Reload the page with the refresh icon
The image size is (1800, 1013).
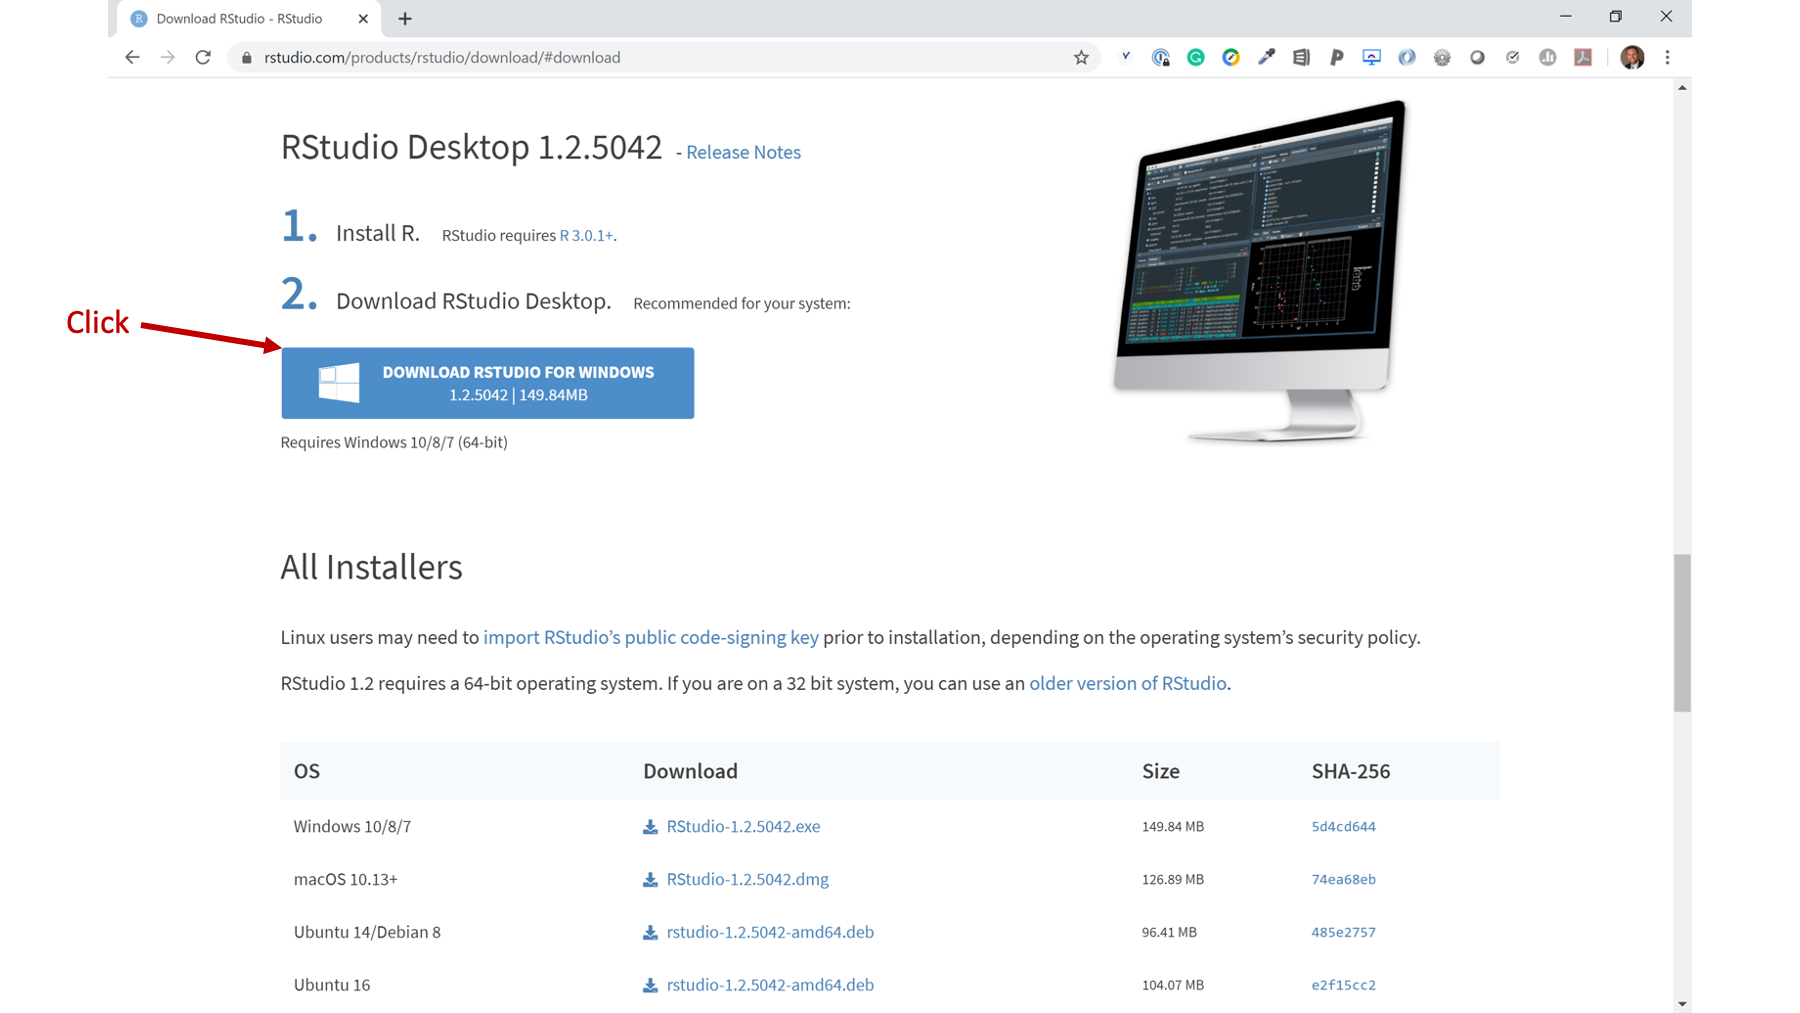point(203,57)
